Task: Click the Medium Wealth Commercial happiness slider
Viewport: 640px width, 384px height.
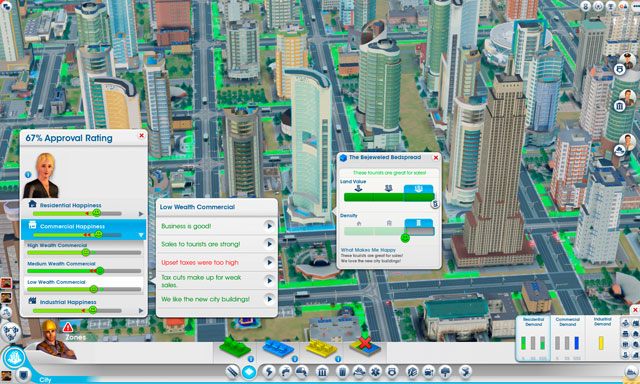Action: [84, 271]
